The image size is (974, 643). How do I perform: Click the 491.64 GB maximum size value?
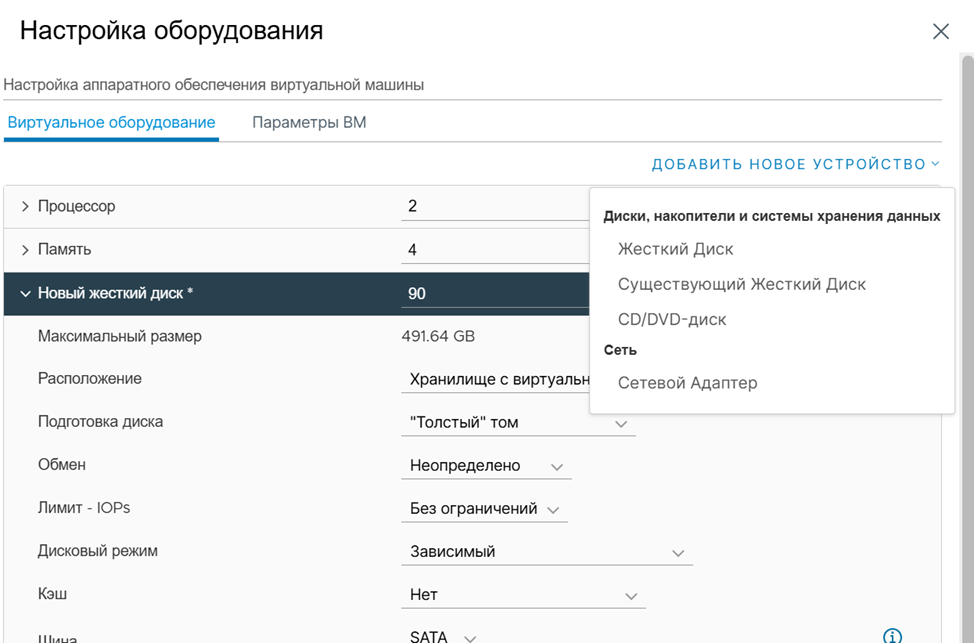coord(438,337)
